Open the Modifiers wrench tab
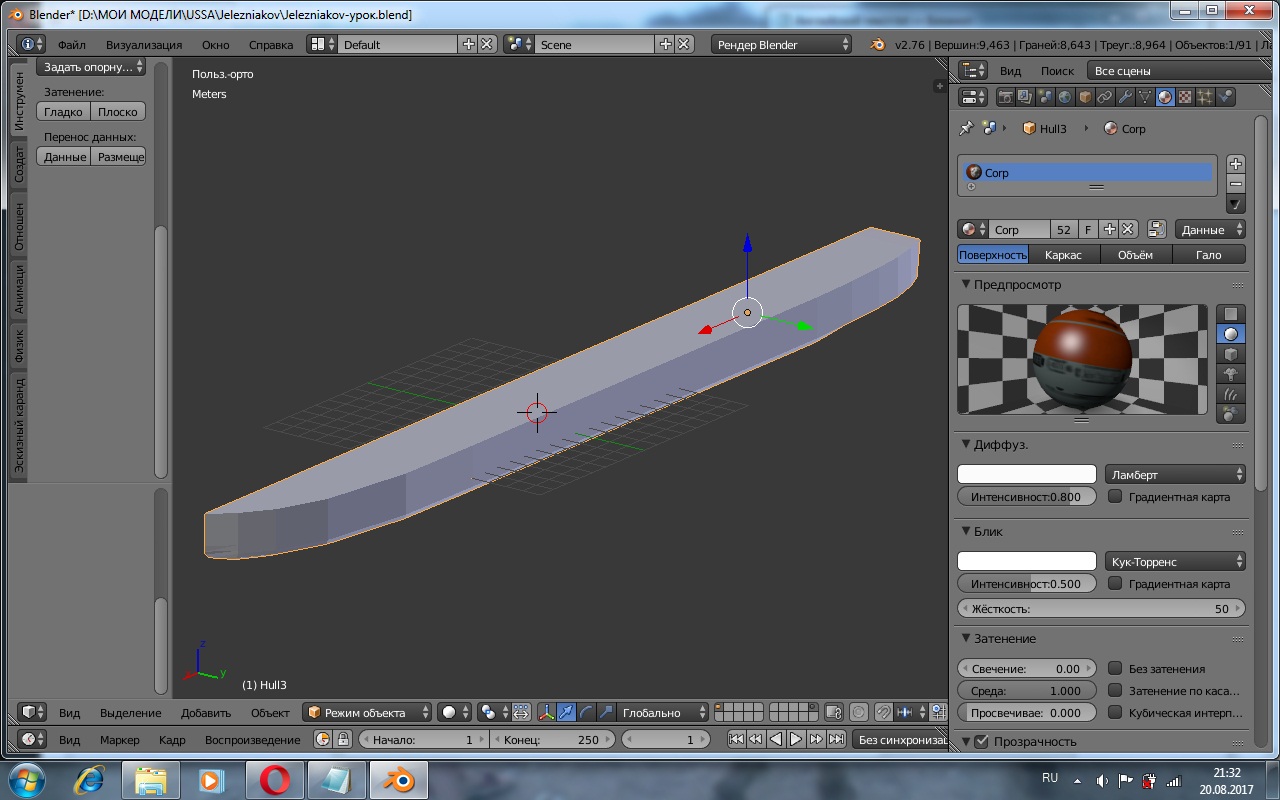The image size is (1280, 800). pos(1125,97)
